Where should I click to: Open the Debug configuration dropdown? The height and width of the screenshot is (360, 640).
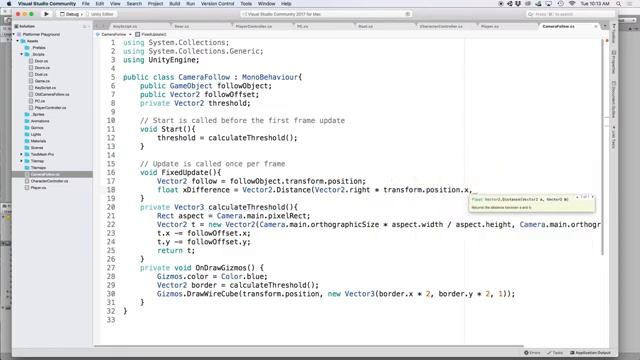tap(71, 14)
